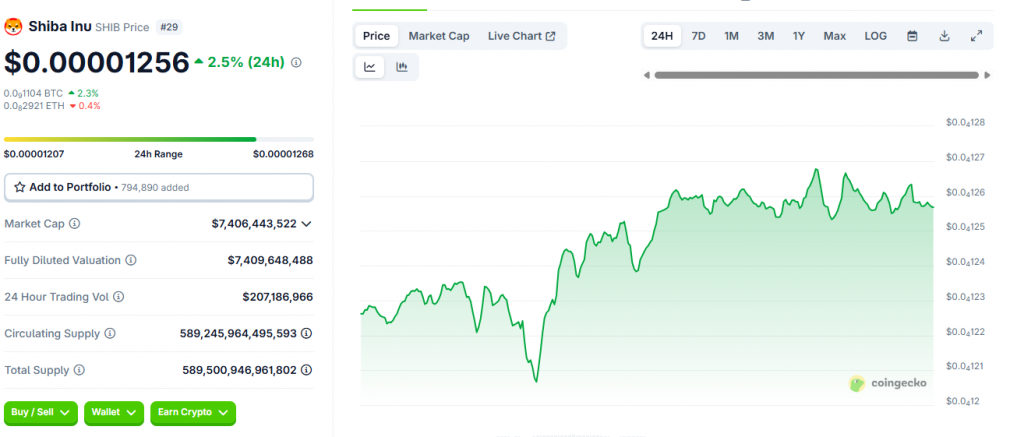Select the 3M time range

click(765, 36)
